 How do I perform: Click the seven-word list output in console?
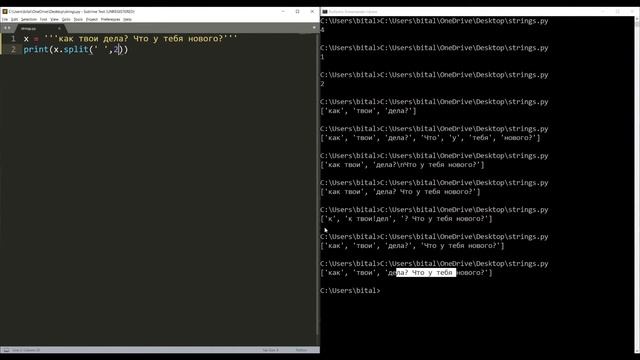tap(430, 138)
